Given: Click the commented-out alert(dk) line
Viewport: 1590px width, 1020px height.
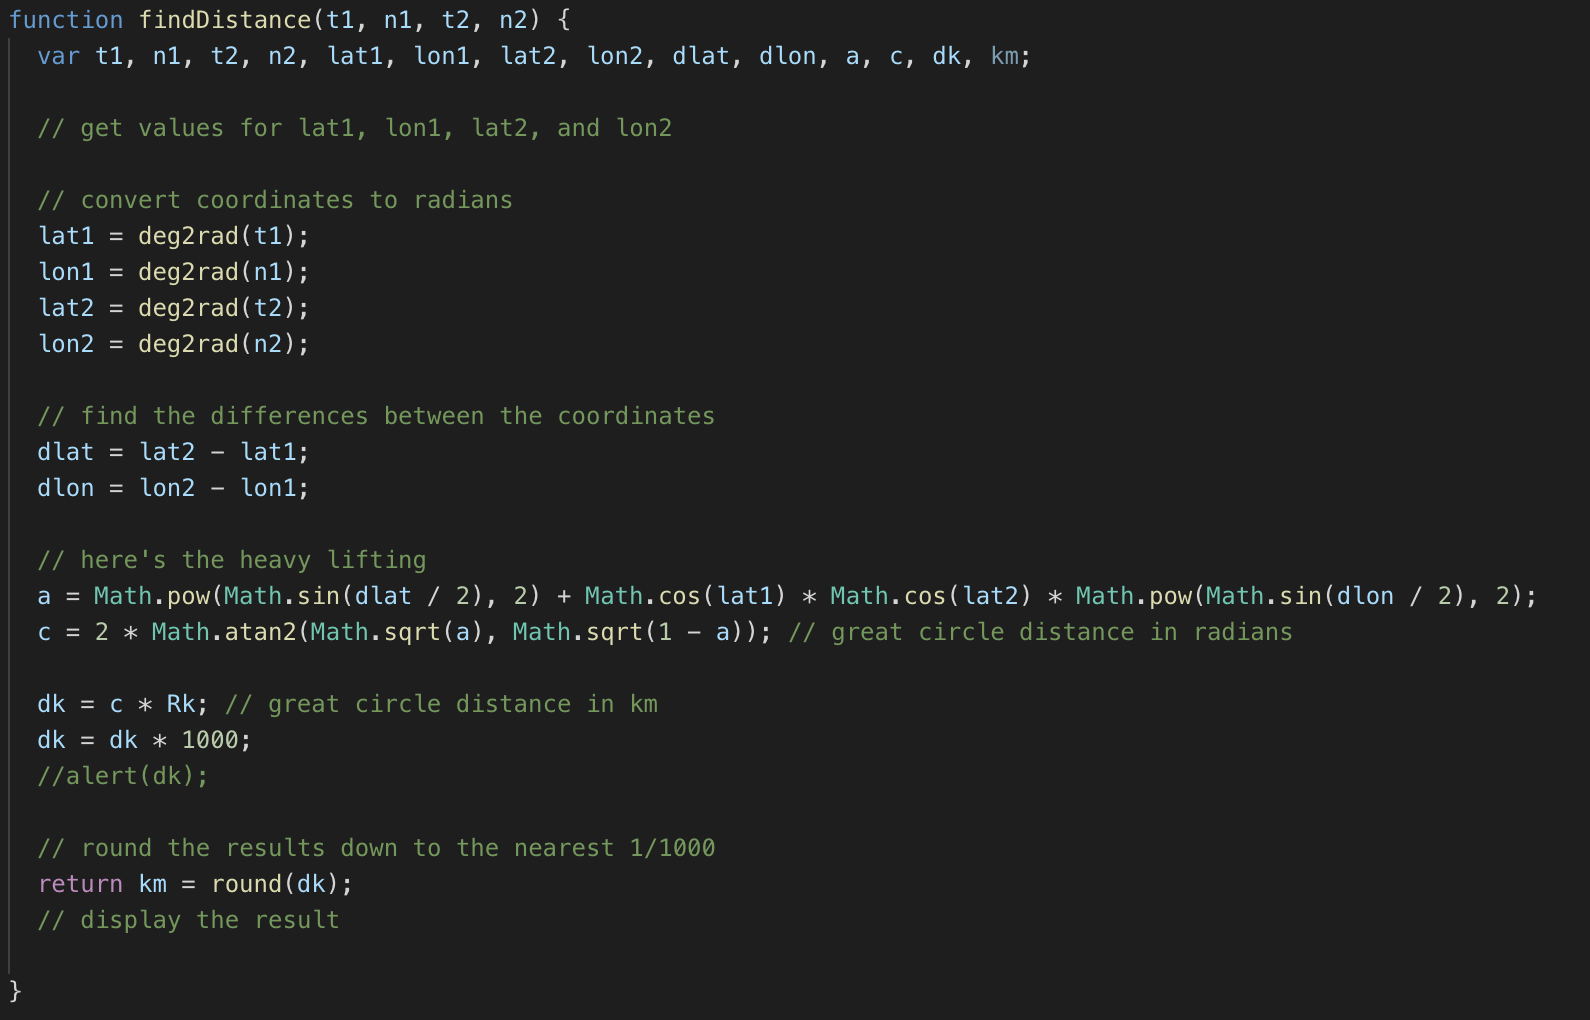Looking at the screenshot, I should [123, 776].
